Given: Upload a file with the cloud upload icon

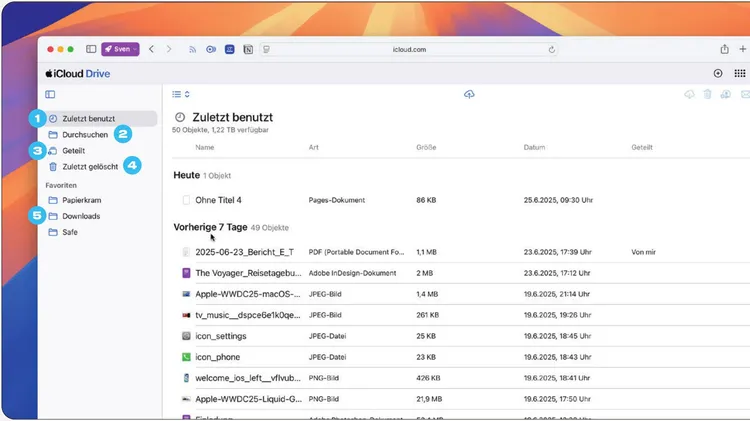Looking at the screenshot, I should [x=469, y=94].
